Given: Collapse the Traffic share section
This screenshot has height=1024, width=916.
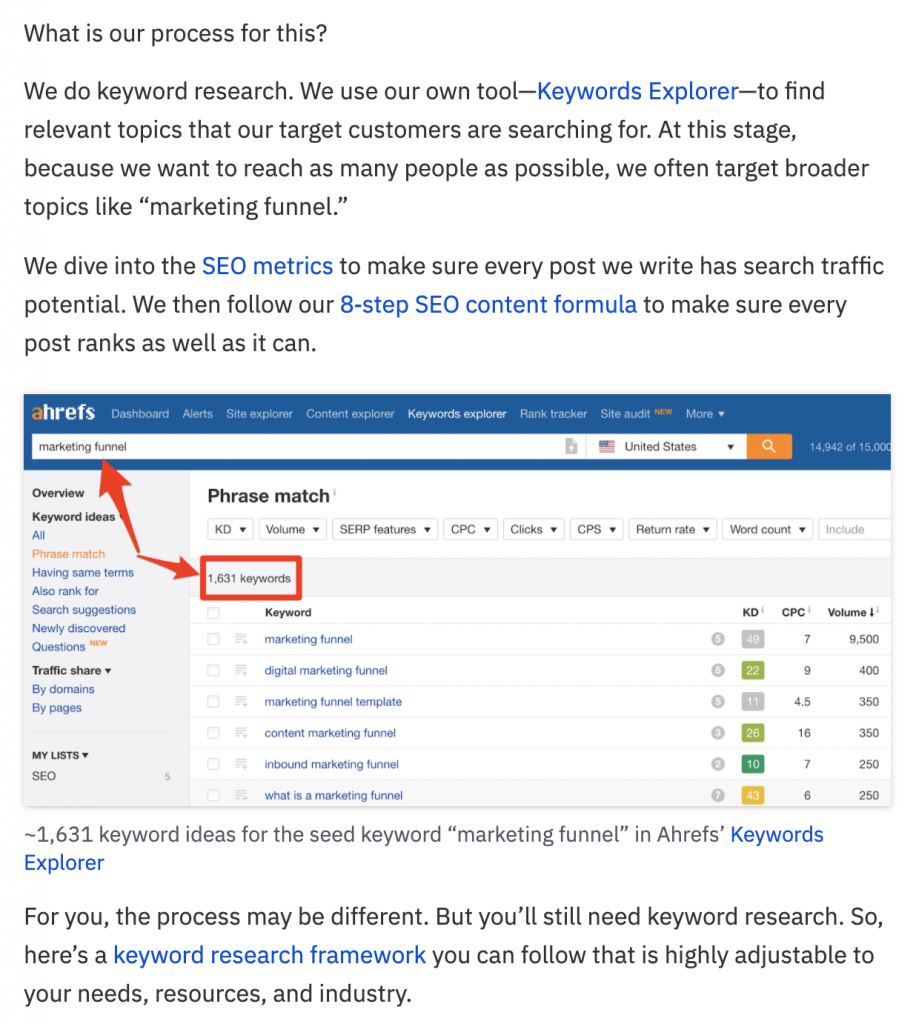Looking at the screenshot, I should pyautogui.click(x=72, y=671).
